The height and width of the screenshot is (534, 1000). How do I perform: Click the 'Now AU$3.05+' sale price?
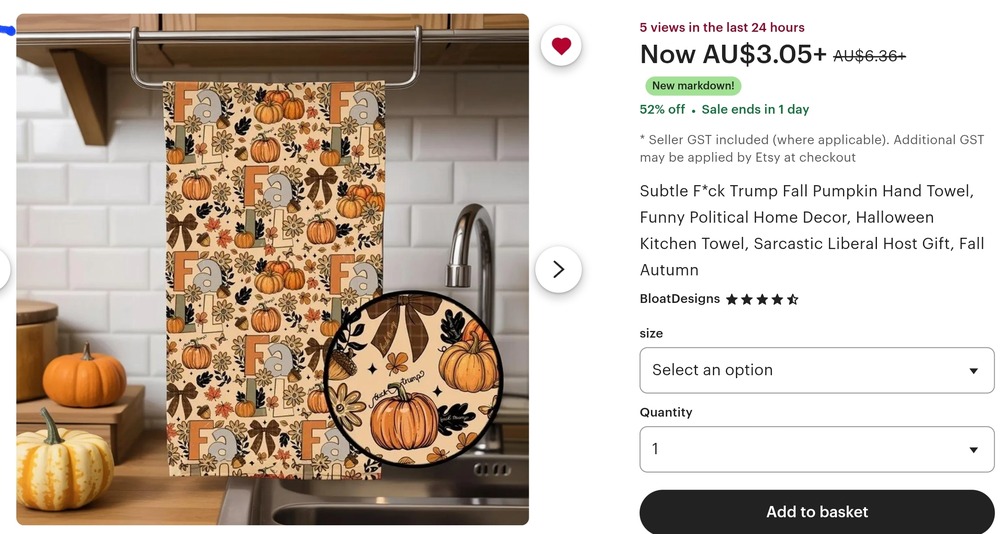pyautogui.click(x=733, y=54)
